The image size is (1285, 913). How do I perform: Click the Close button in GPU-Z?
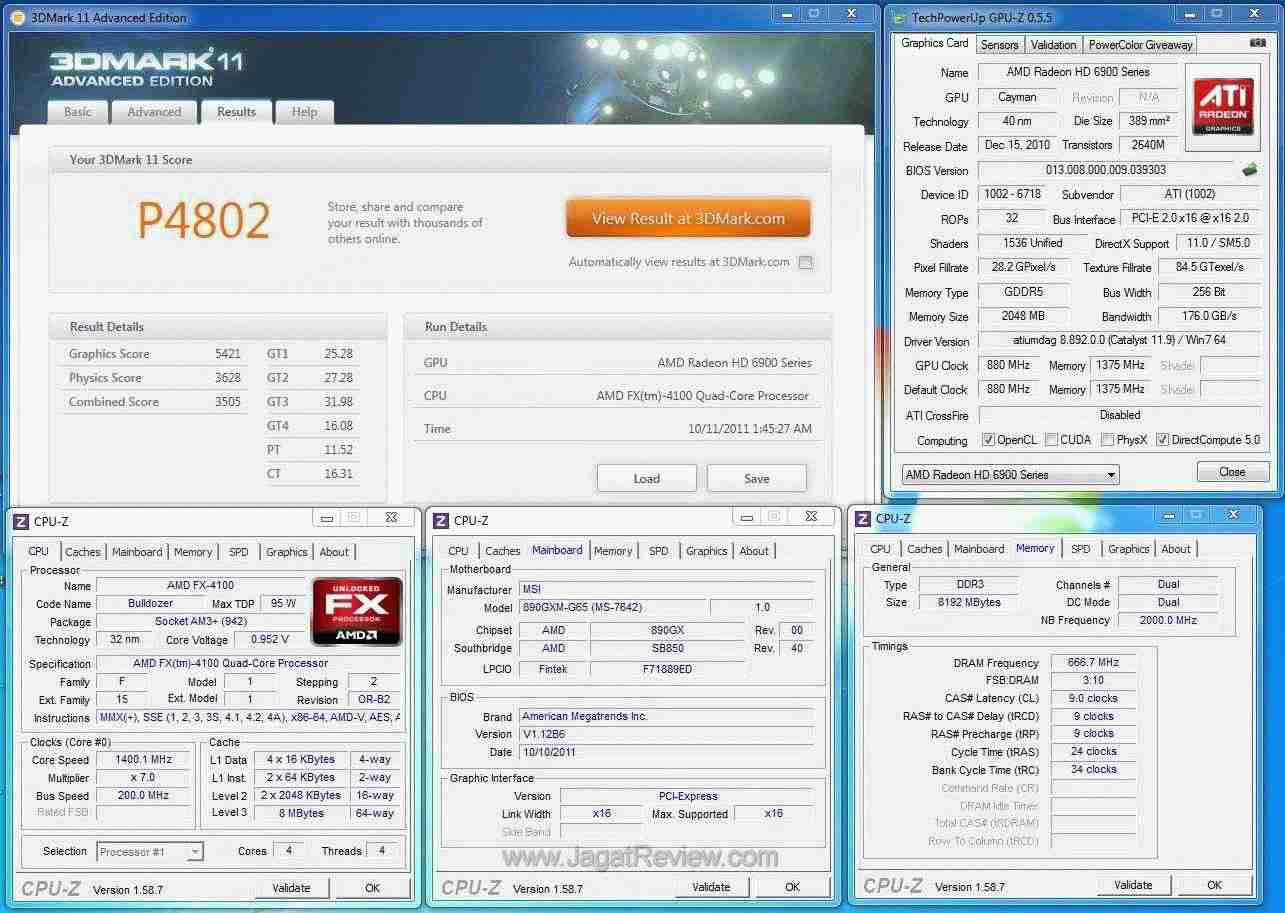coord(1232,472)
